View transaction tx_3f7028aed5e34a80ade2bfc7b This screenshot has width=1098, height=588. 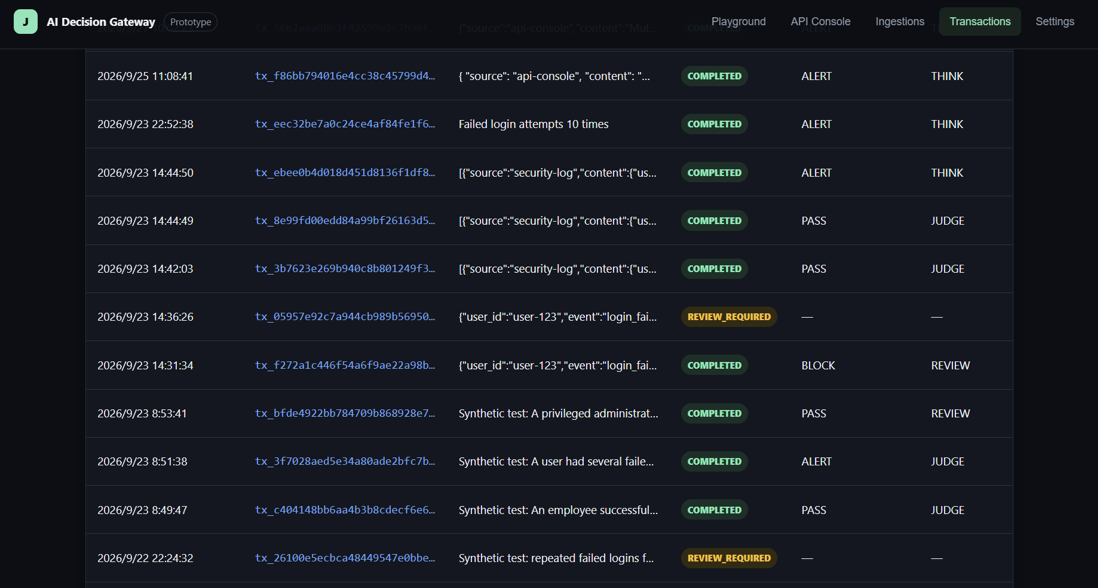coord(345,462)
